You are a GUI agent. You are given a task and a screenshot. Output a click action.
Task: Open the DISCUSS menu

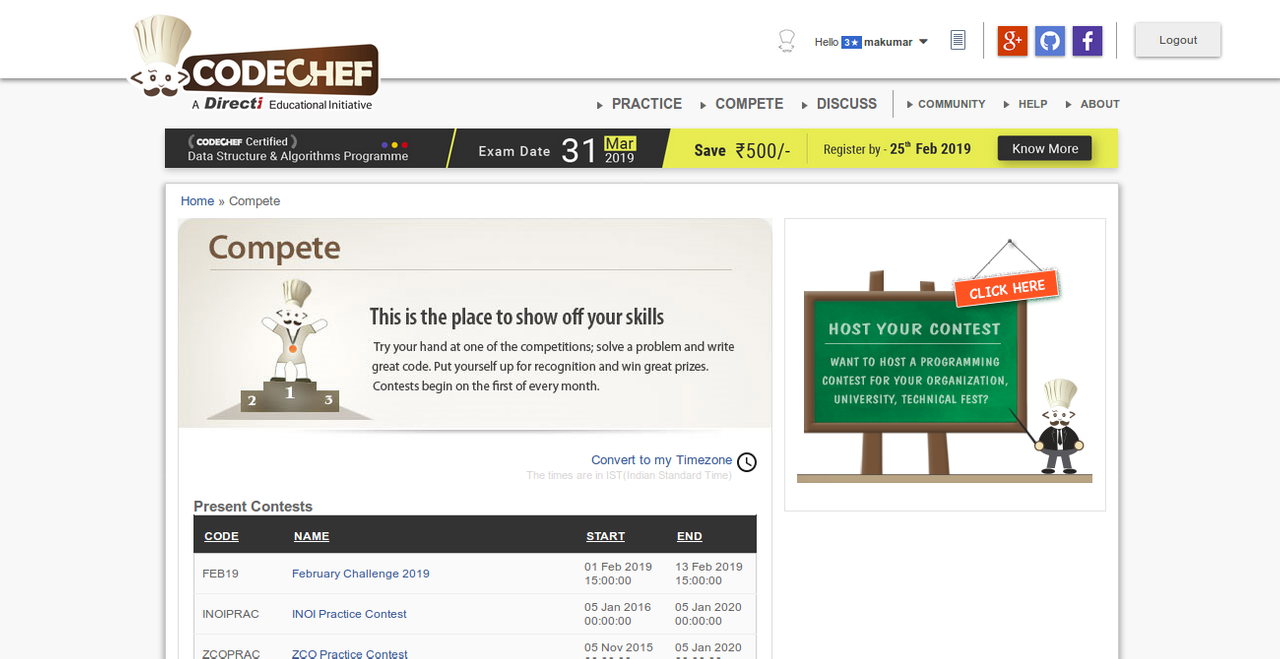pyautogui.click(x=846, y=104)
